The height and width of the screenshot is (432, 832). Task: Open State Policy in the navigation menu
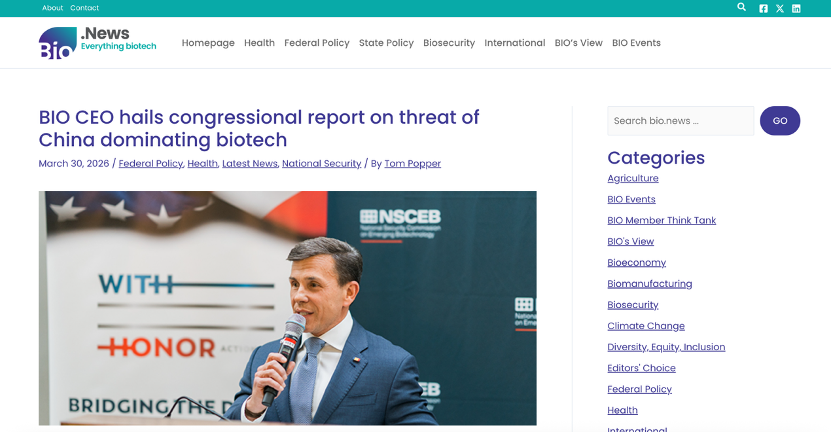point(386,43)
